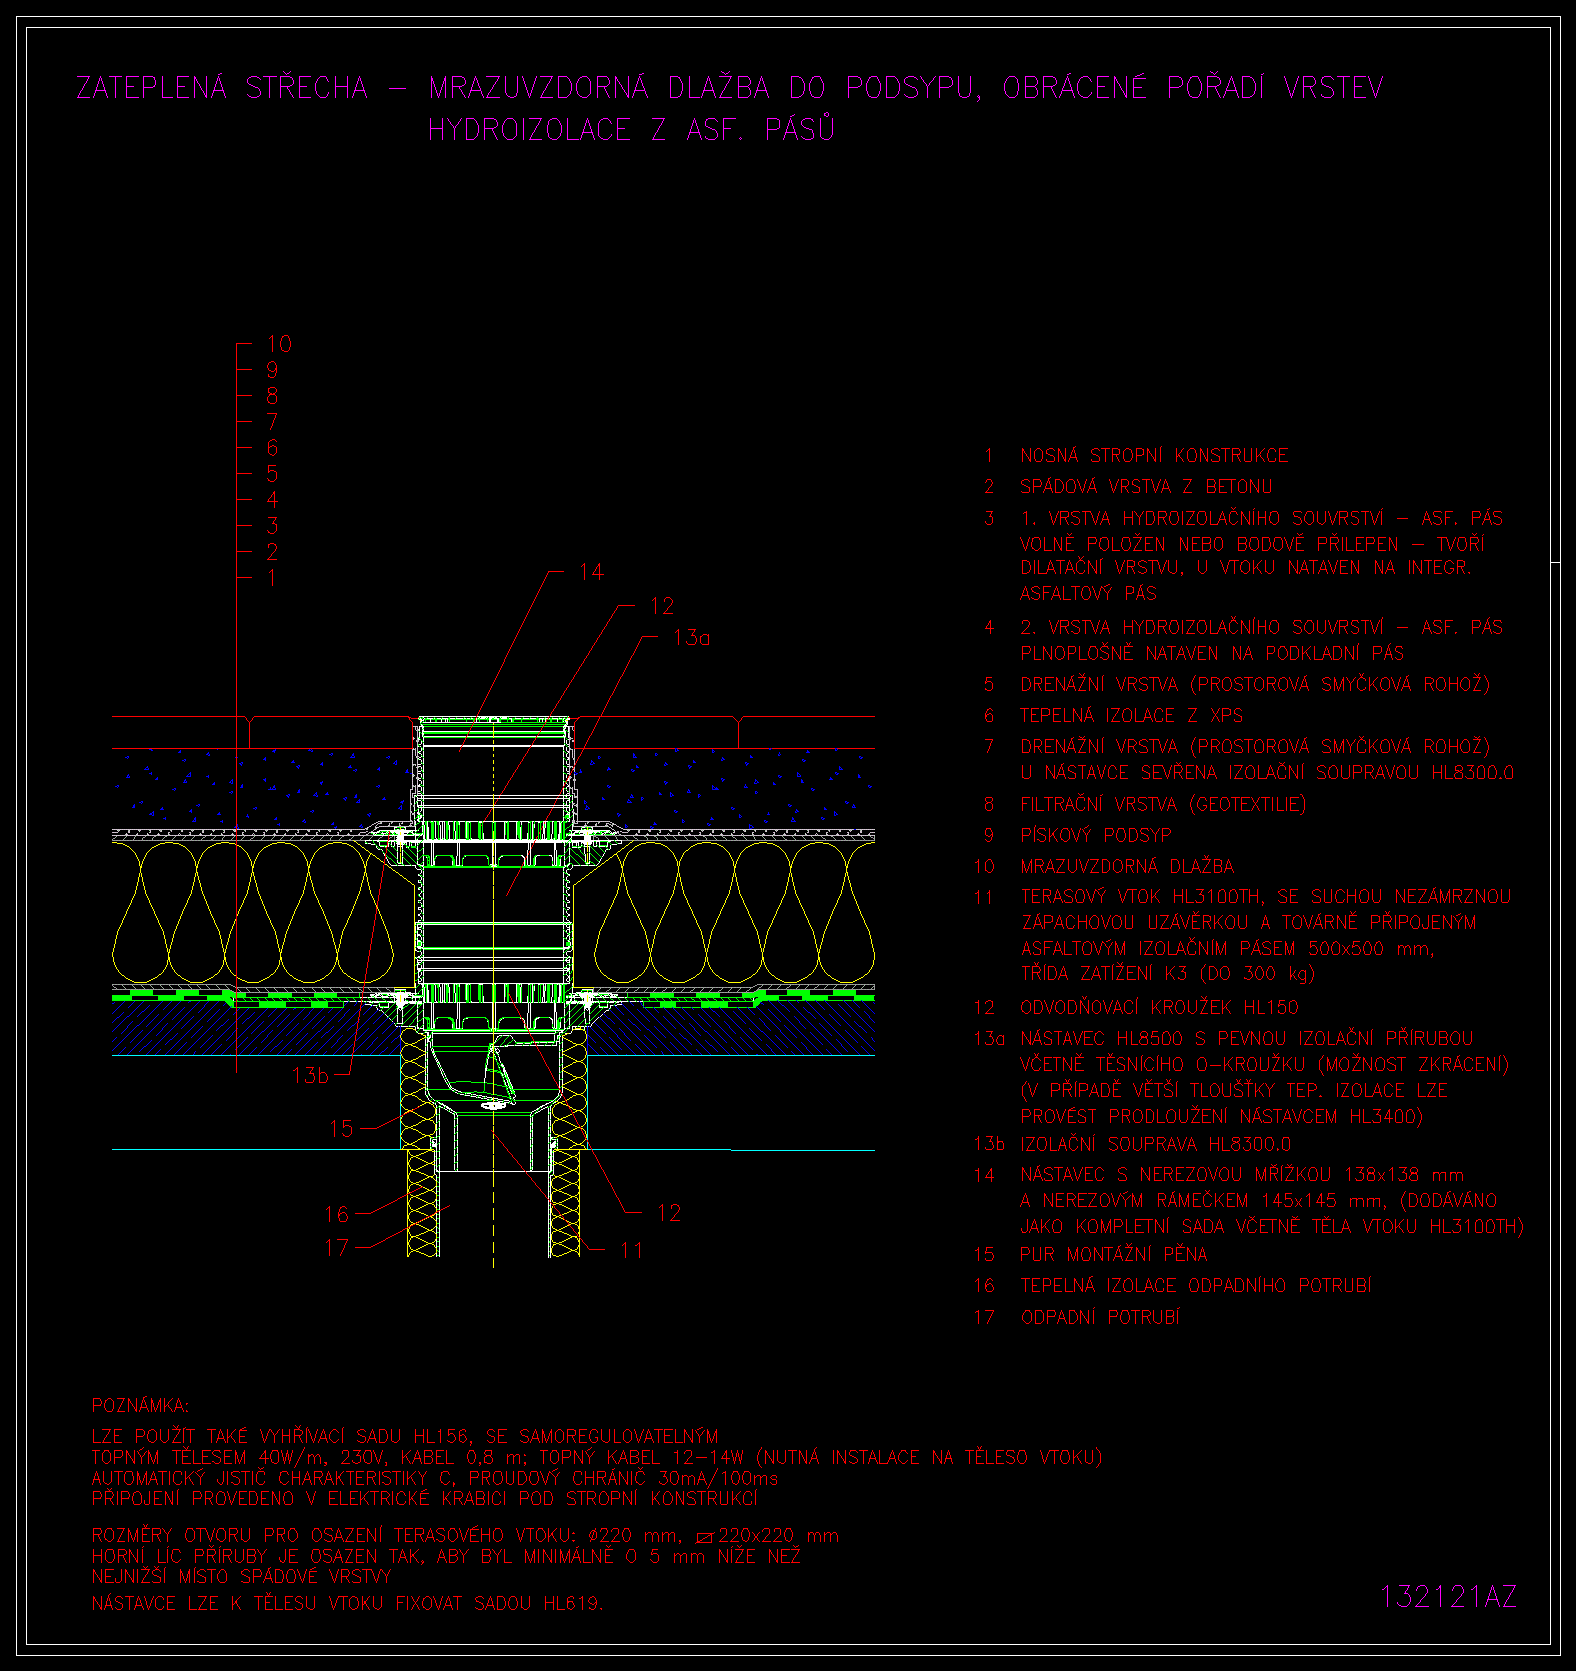Viewport: 1576px width, 1671px height.
Task: Select legend text 'ODPADNÍ POTRUBÍ'
Action: click(x=1100, y=1318)
